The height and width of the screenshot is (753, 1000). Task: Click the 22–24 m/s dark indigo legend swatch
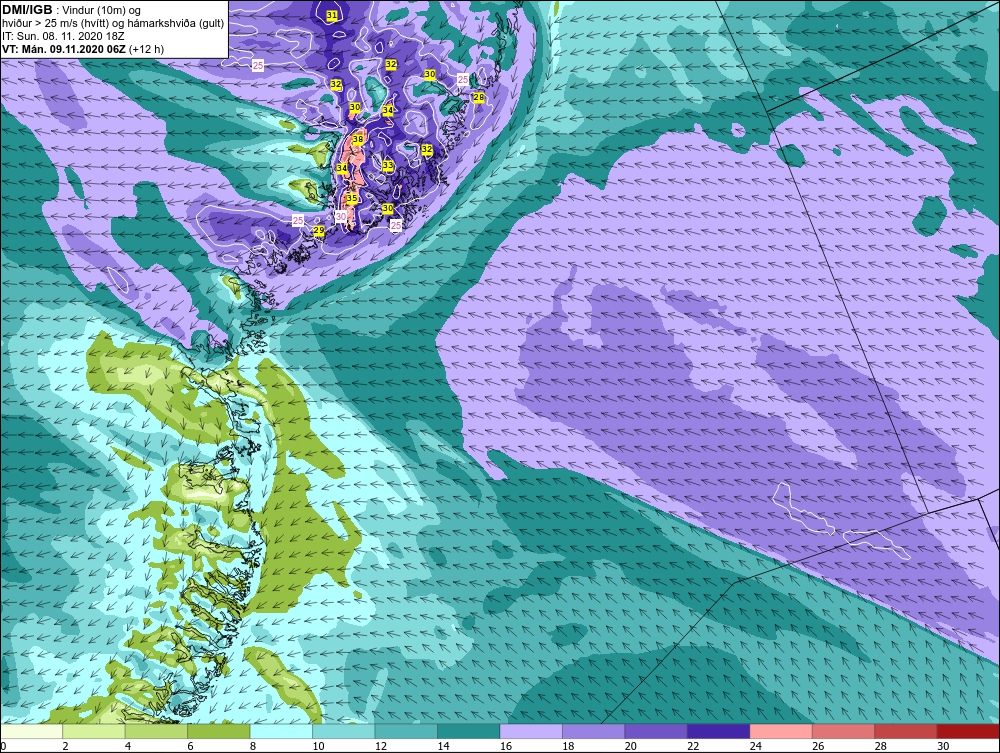[x=719, y=731]
